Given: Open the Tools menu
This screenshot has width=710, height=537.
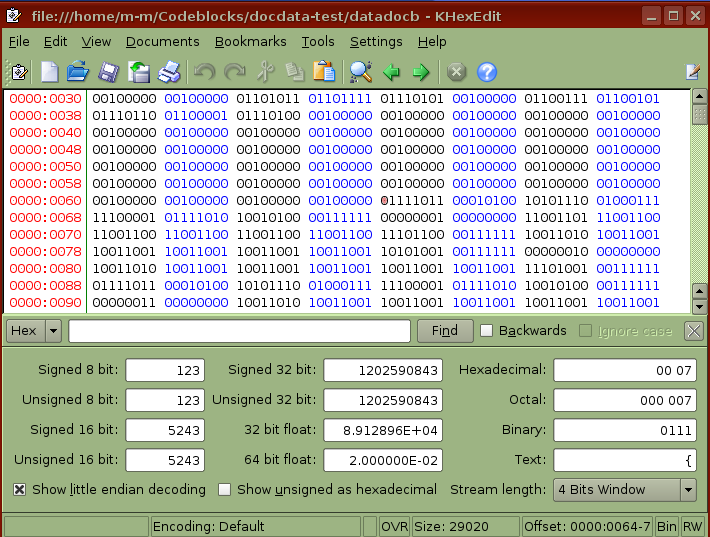Looking at the screenshot, I should tap(318, 42).
